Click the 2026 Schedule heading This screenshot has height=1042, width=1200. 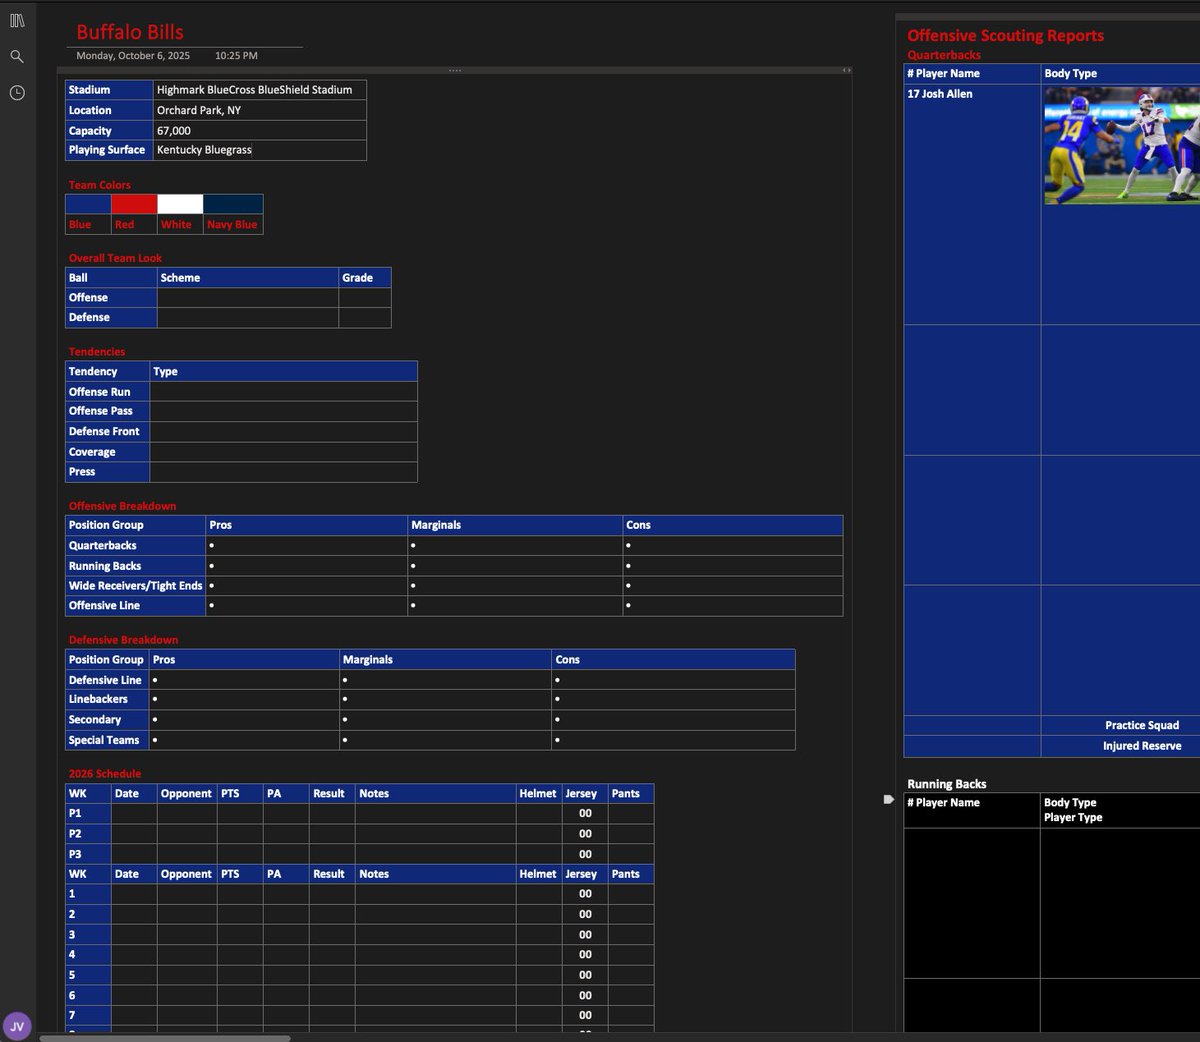pyautogui.click(x=104, y=774)
